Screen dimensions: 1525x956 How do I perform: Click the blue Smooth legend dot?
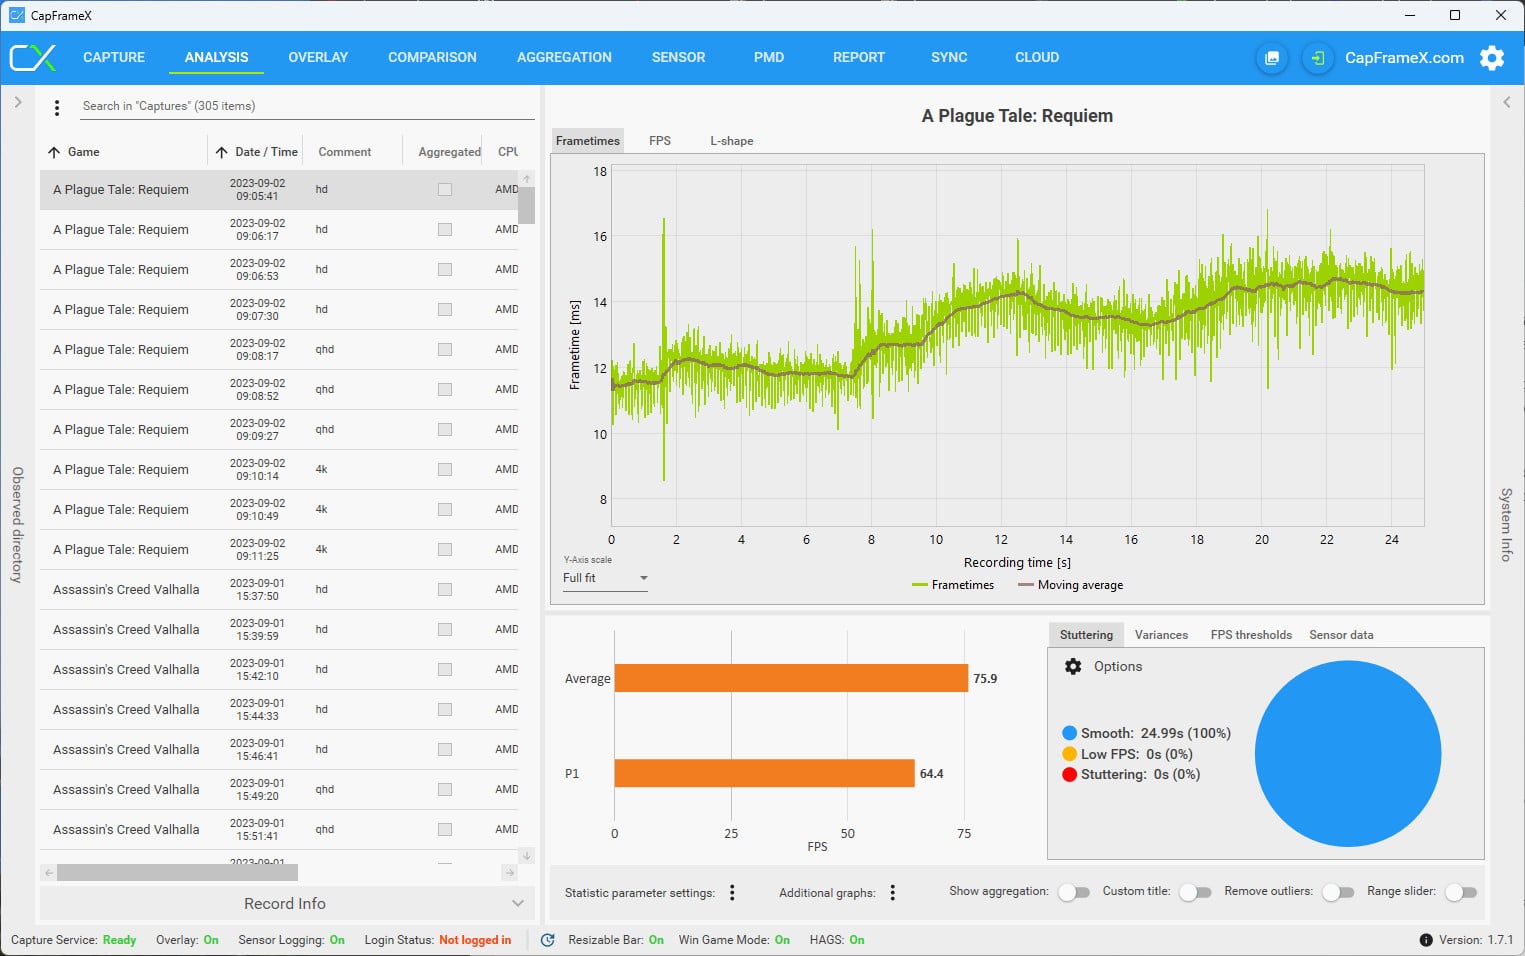click(x=1069, y=733)
